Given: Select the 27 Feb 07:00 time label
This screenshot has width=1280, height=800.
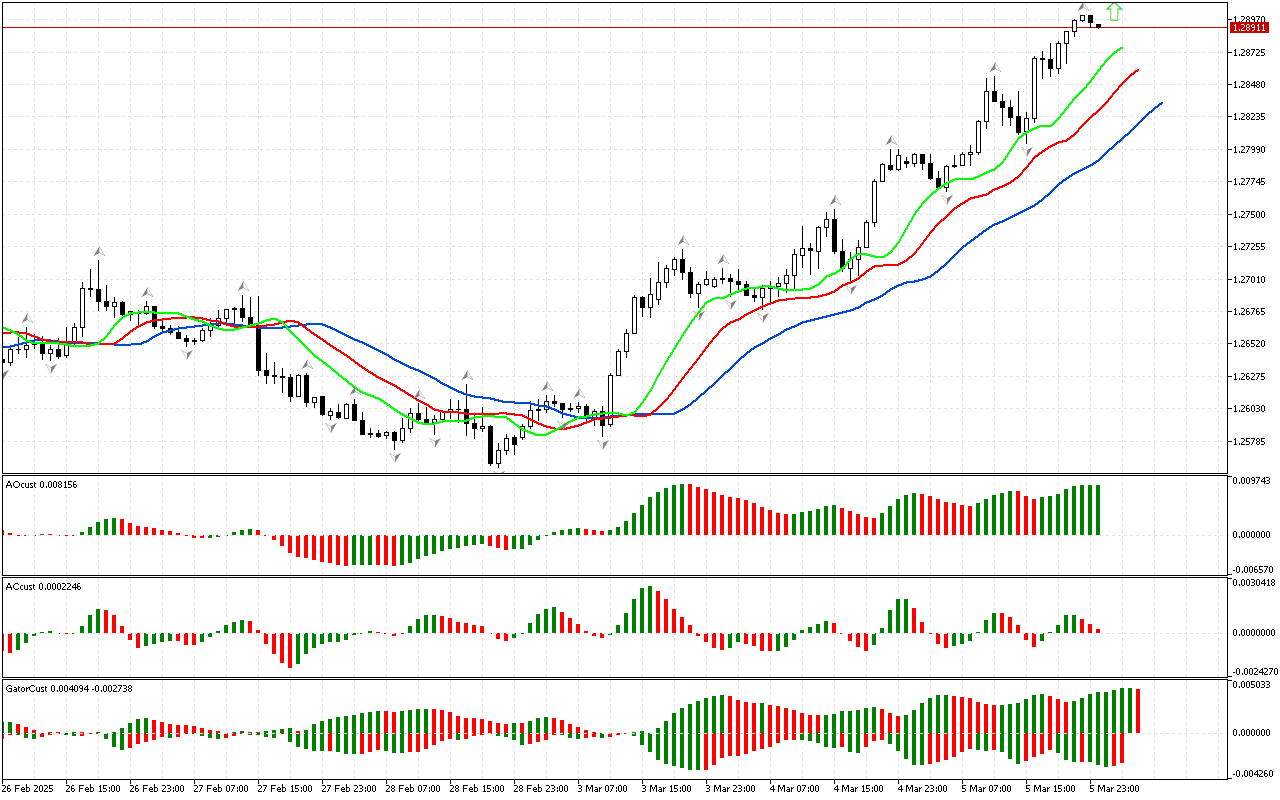Looking at the screenshot, I should [x=220, y=789].
